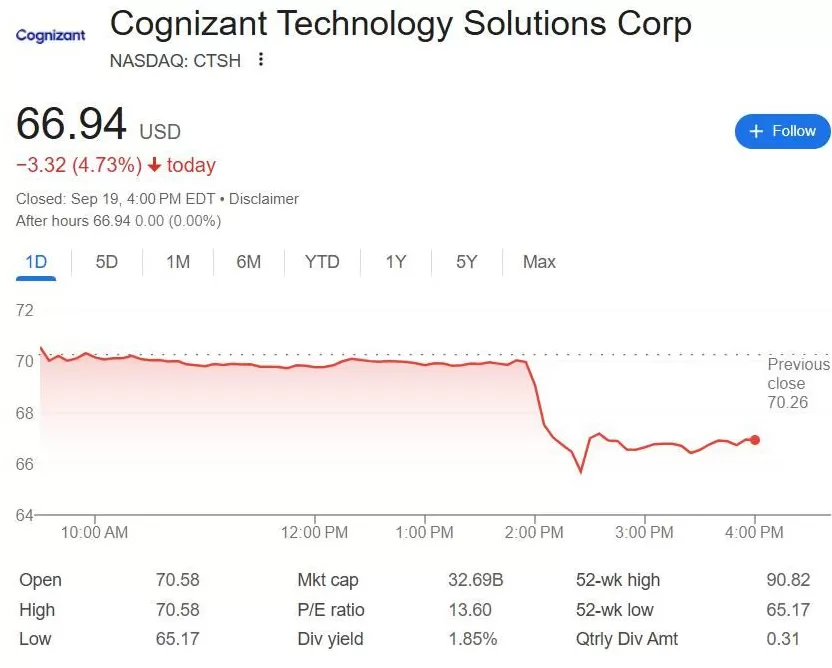Switch to the 1M tab
Viewport: 832px width, 668px height.
pos(178,261)
